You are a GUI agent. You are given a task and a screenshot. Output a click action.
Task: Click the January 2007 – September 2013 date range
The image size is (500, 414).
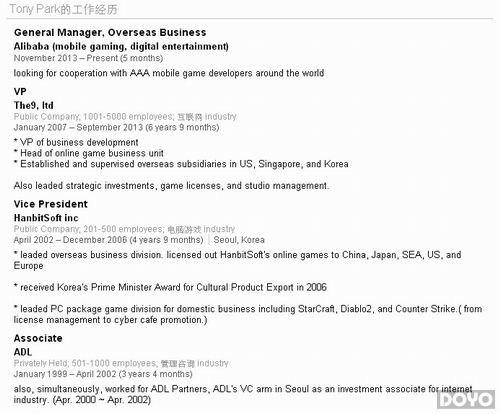click(116, 127)
